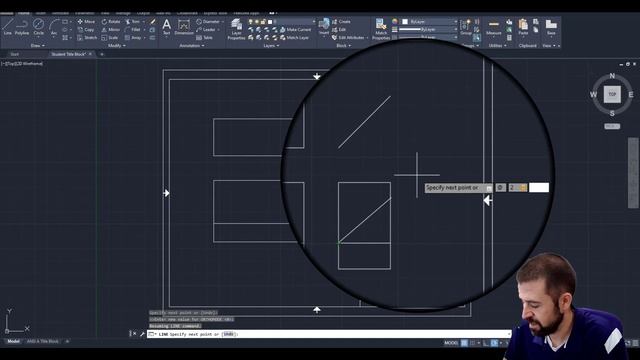Select the Circle tool
The image size is (640, 360).
pos(38,27)
